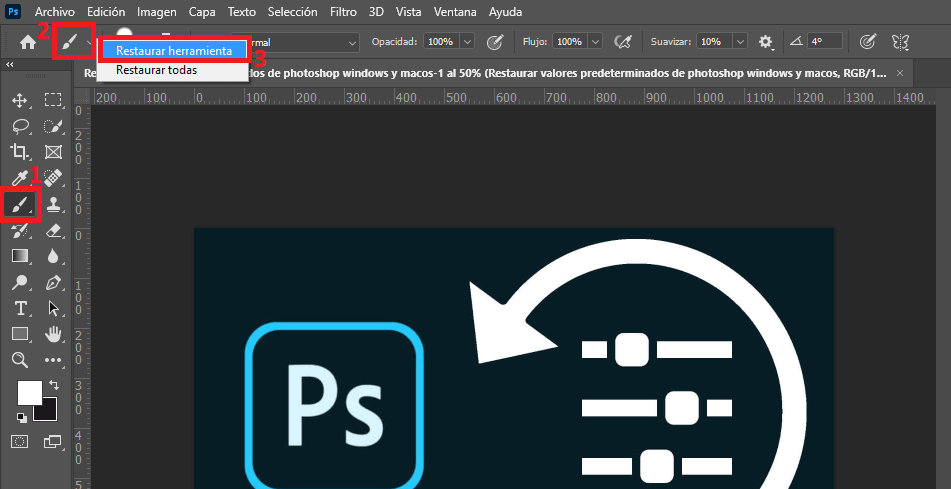Select the Gradient tool
Screen dimensions: 951x489
(x=20, y=256)
